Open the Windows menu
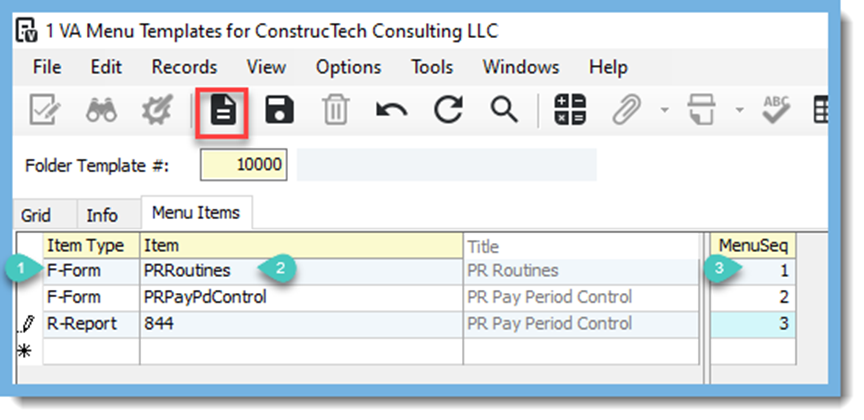Viewport: 864px width, 420px height. pos(521,67)
